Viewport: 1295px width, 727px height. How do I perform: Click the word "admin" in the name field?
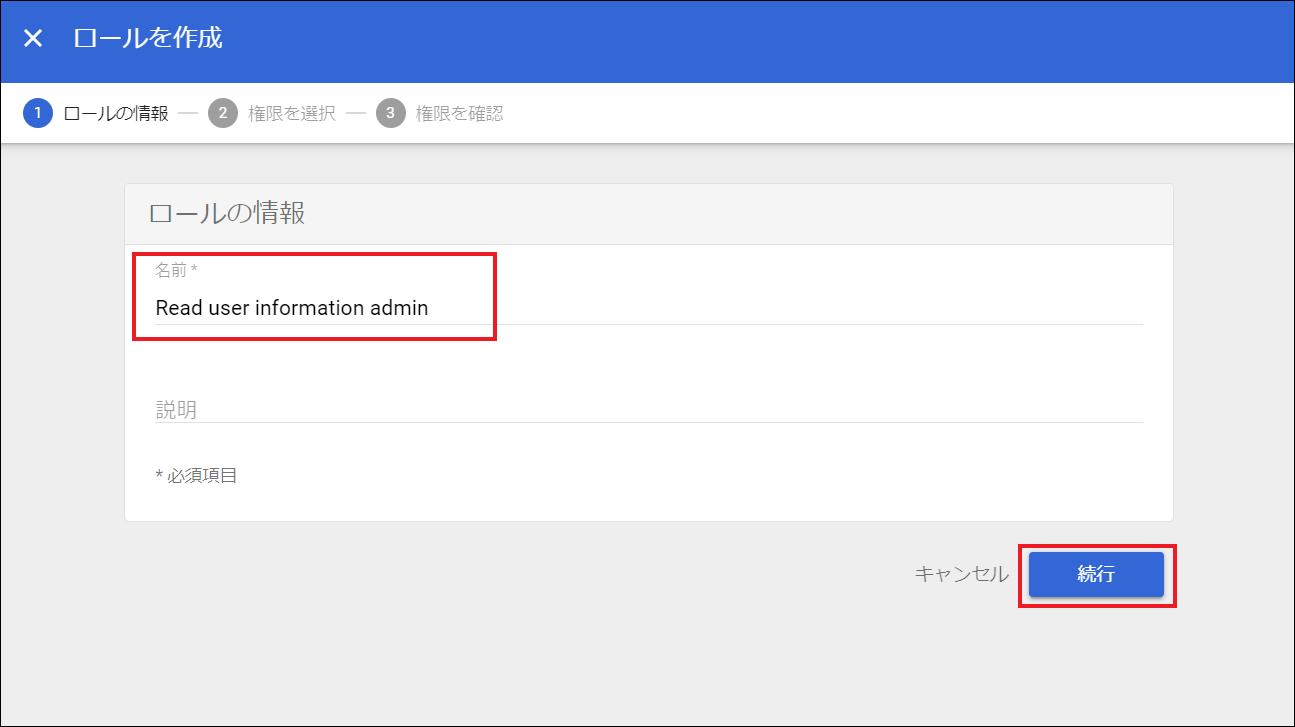coord(399,308)
